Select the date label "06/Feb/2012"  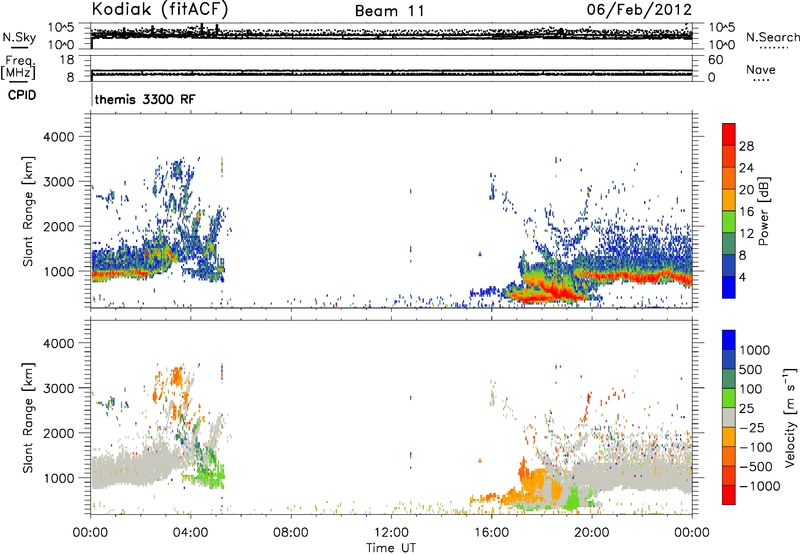click(639, 10)
